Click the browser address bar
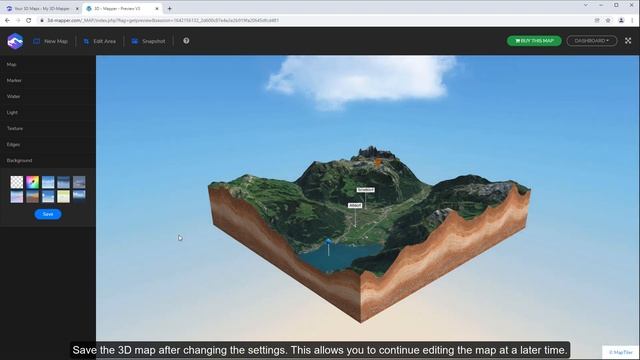 (x=314, y=20)
